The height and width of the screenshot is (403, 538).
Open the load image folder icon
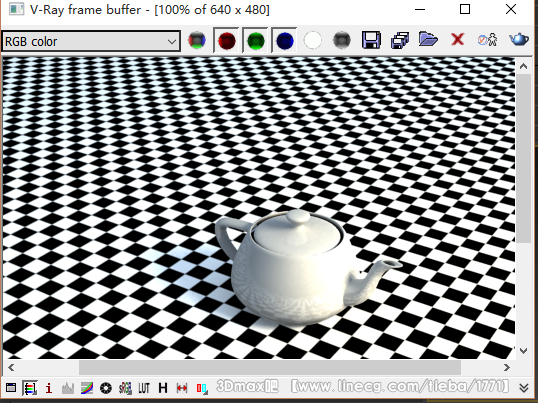coord(428,39)
